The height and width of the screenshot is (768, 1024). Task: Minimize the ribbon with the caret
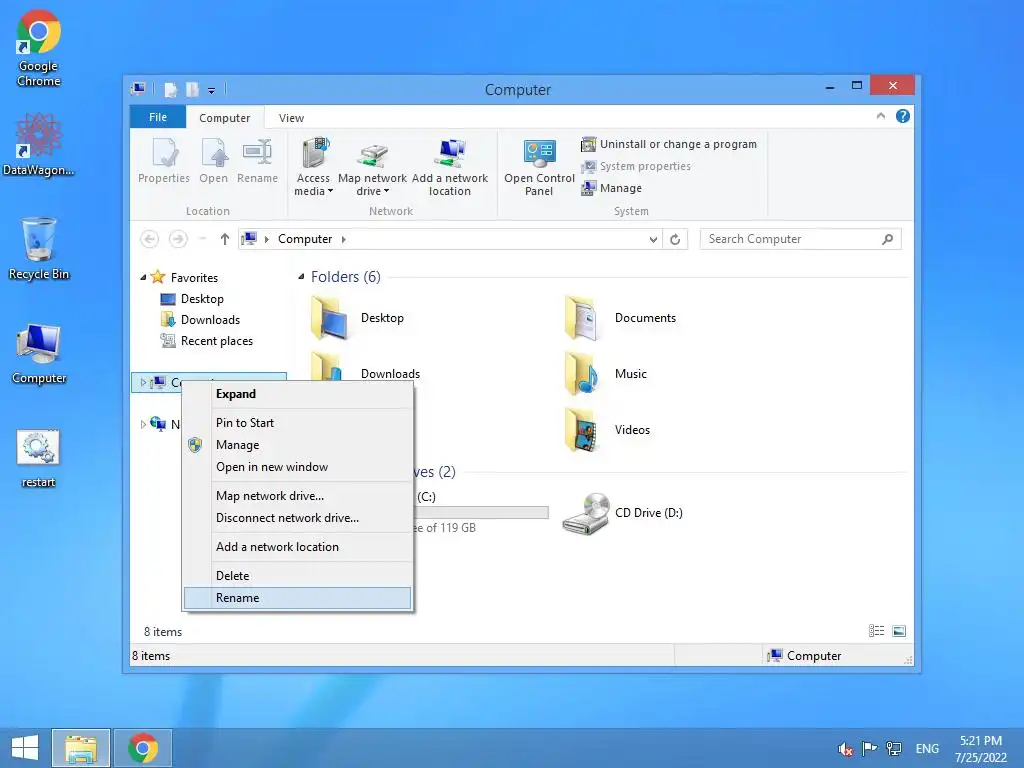[x=881, y=116]
